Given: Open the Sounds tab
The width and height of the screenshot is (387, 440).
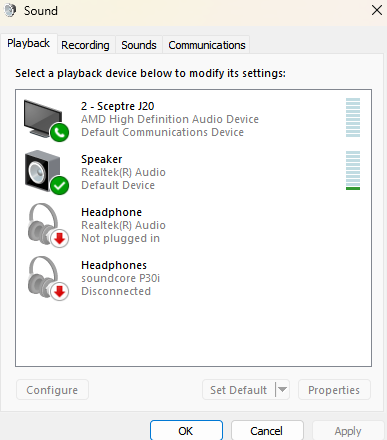Looking at the screenshot, I should (x=139, y=45).
